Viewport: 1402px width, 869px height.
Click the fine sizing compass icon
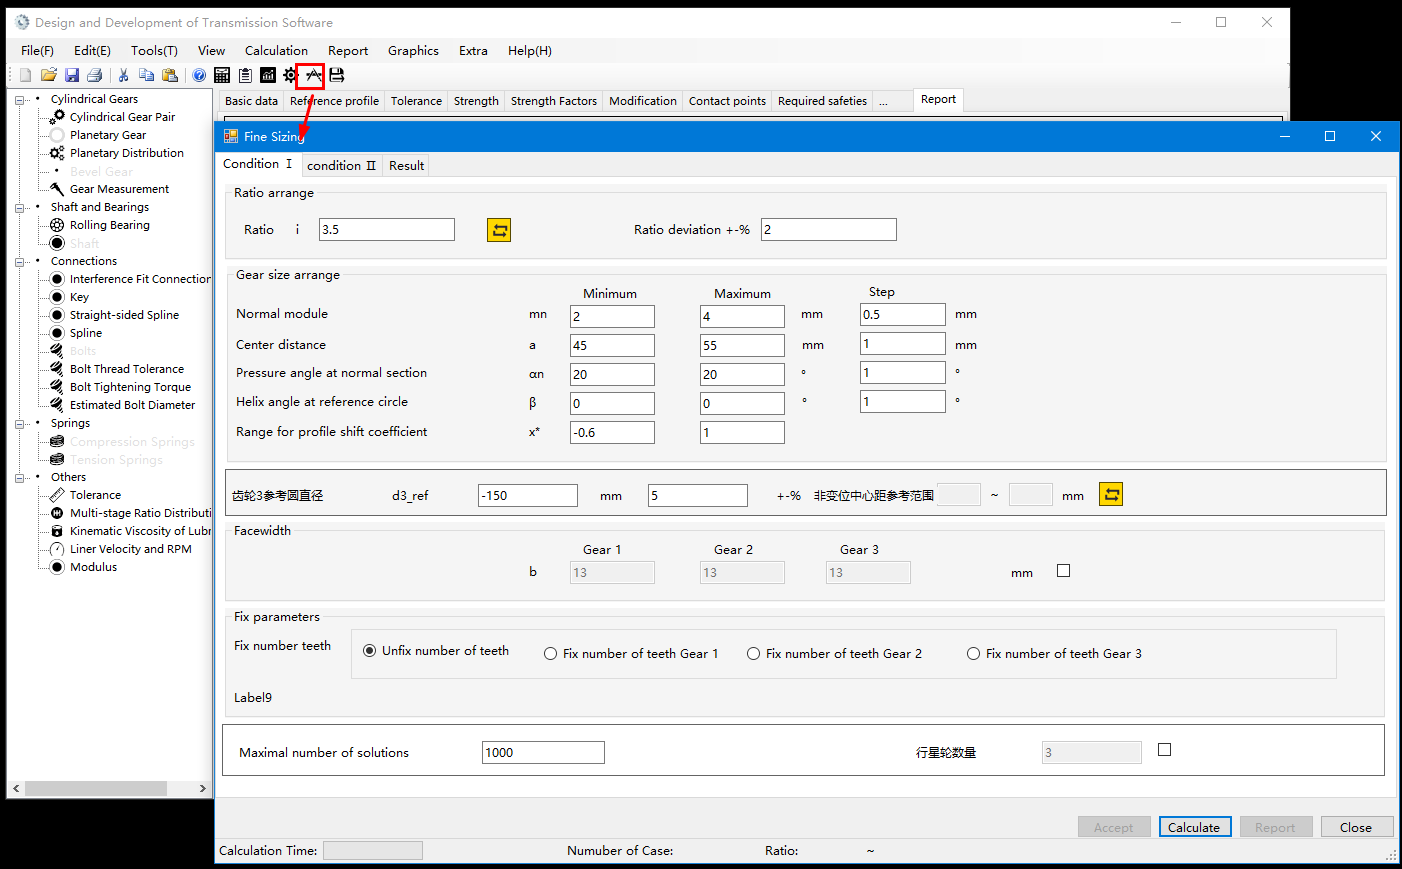[x=314, y=75]
